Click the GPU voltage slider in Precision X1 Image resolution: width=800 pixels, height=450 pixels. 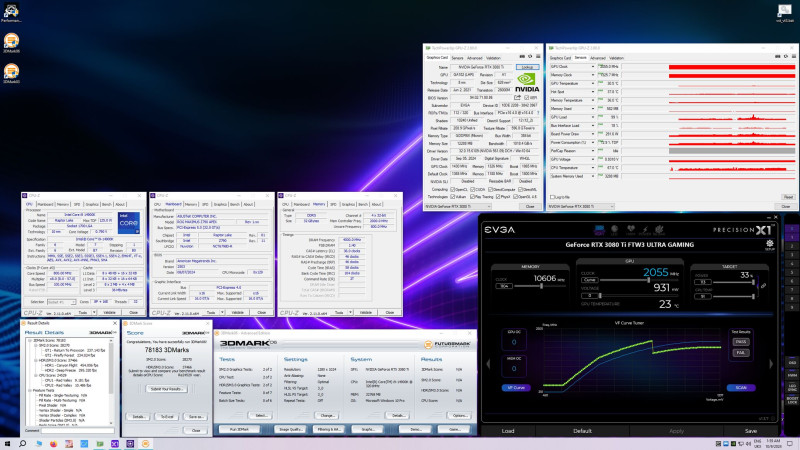coord(637,296)
